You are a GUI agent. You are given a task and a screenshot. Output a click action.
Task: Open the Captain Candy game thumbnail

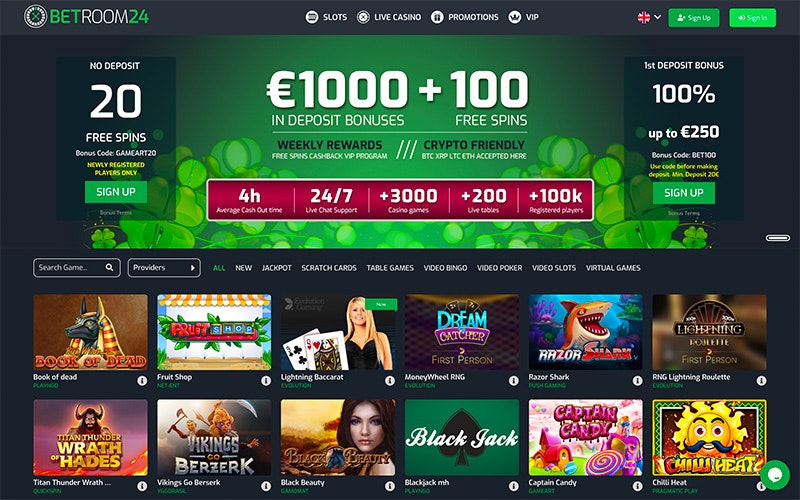click(x=586, y=437)
